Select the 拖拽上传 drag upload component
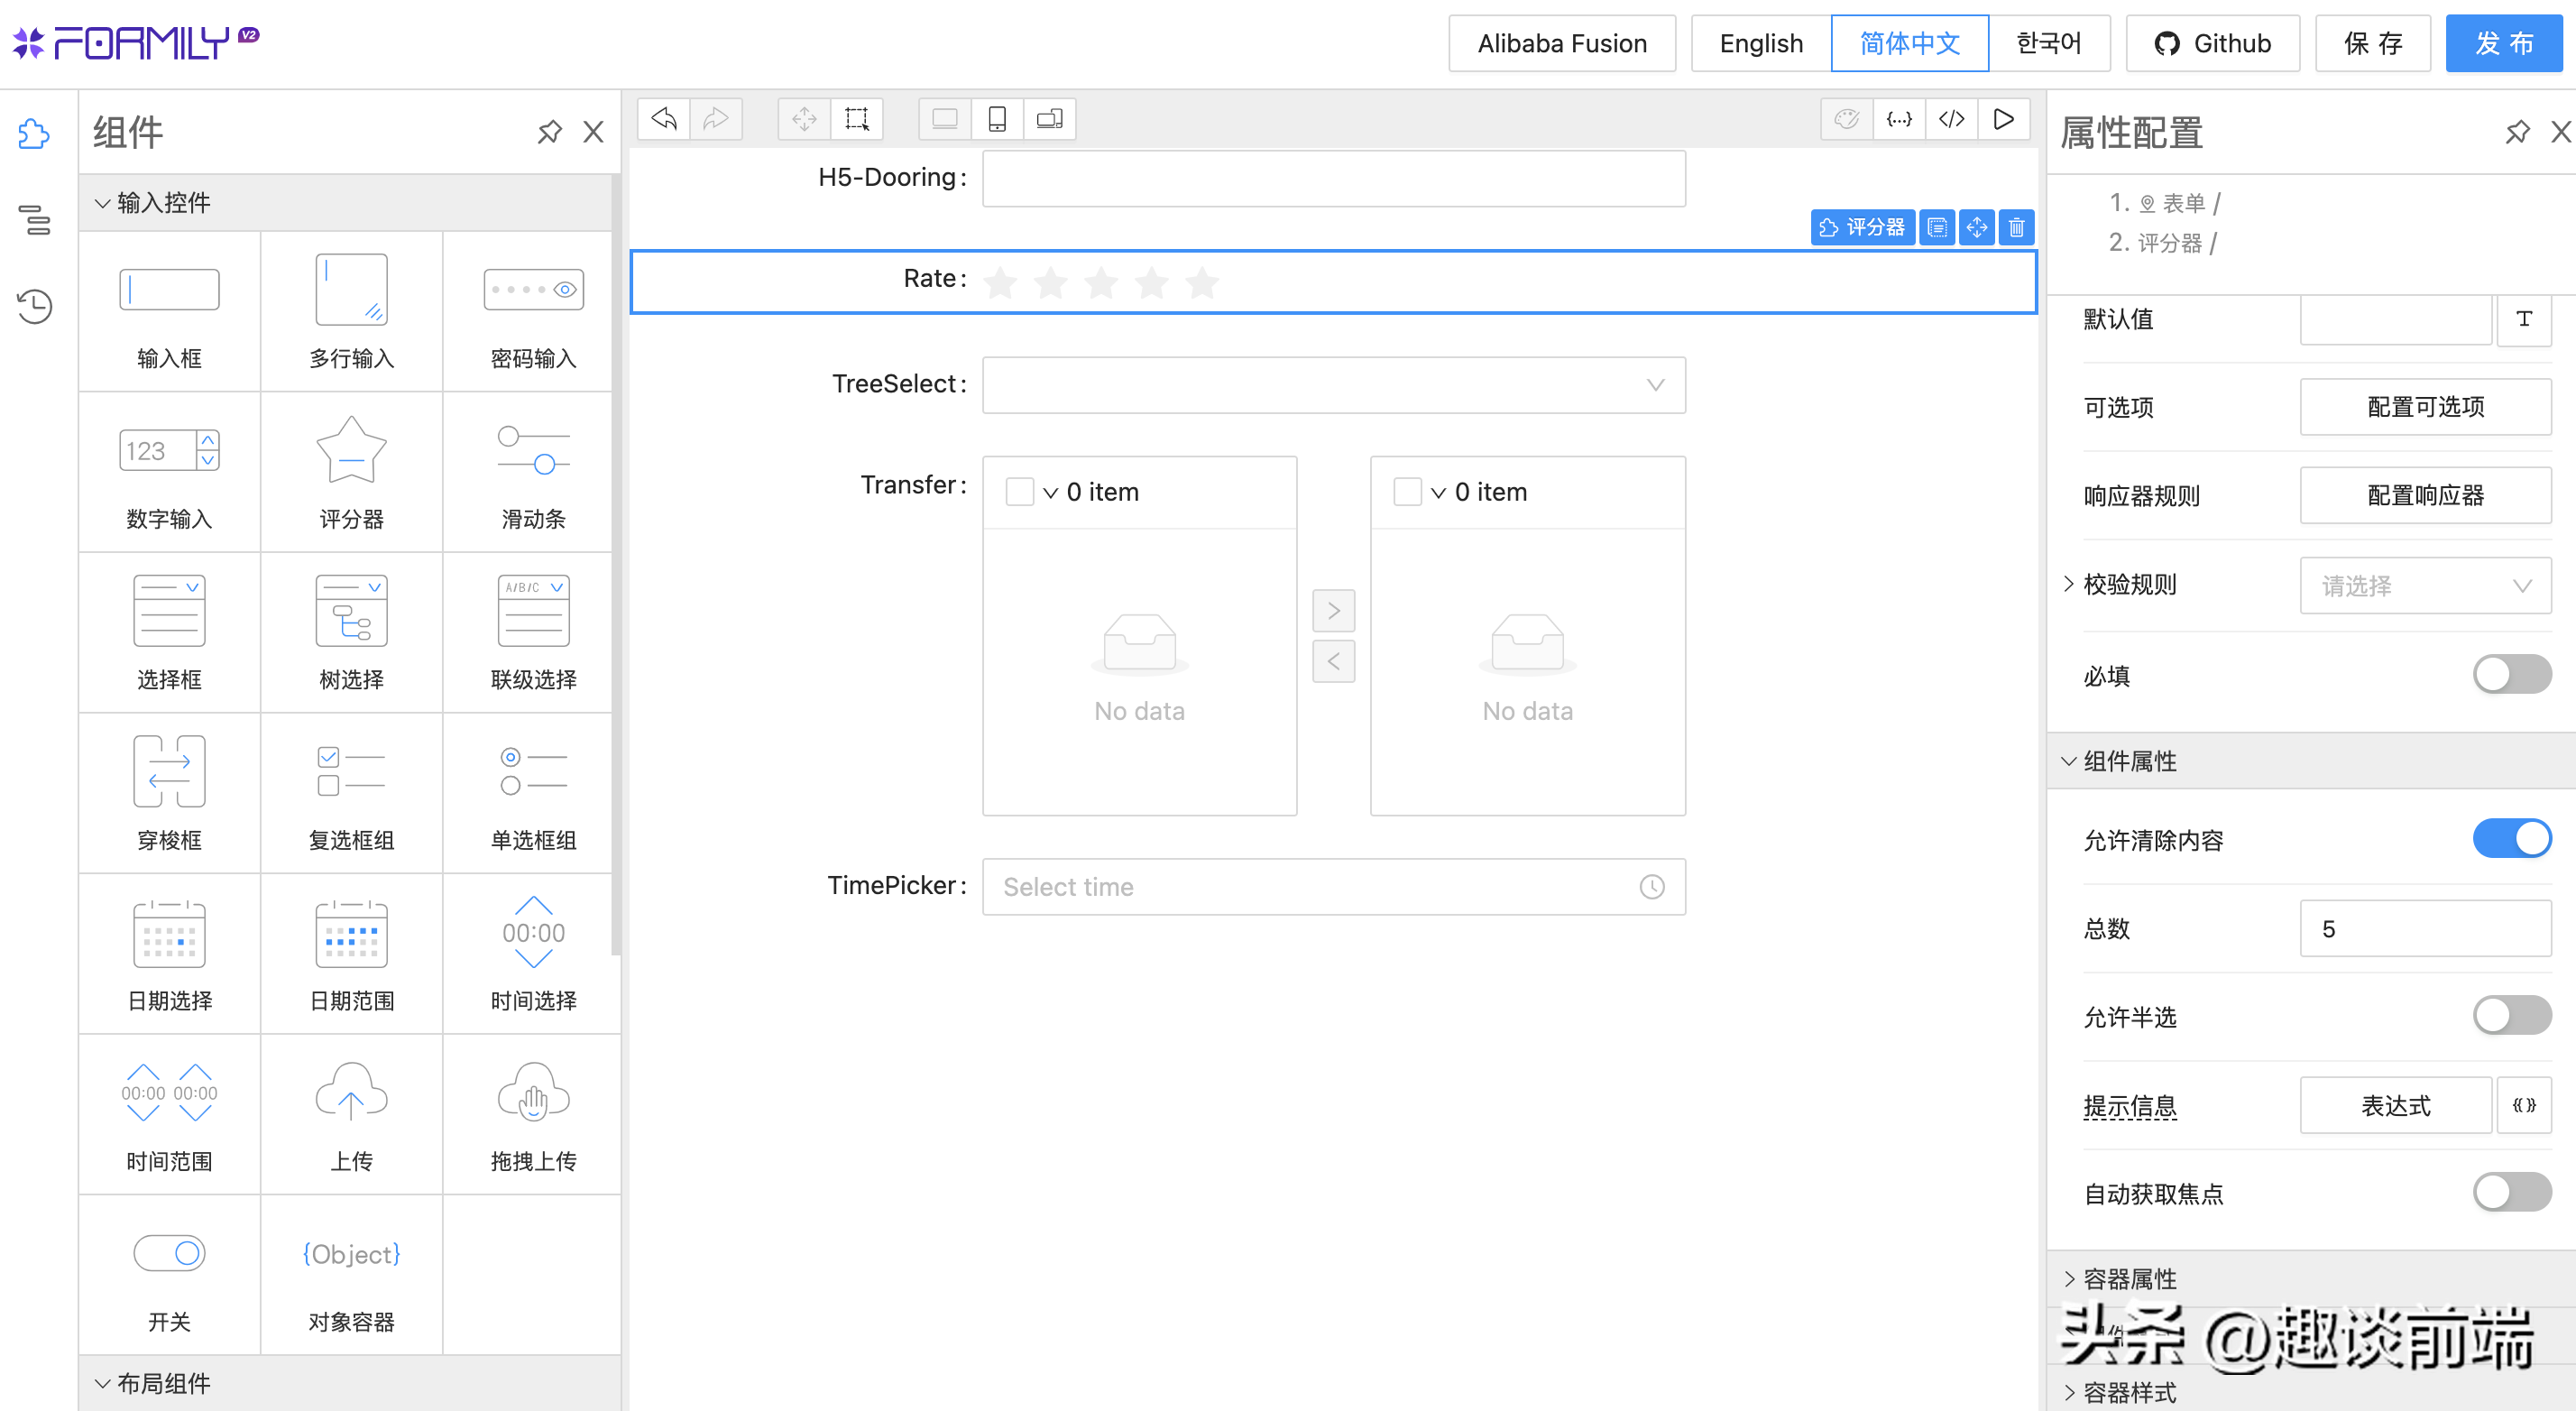 pyautogui.click(x=533, y=1115)
